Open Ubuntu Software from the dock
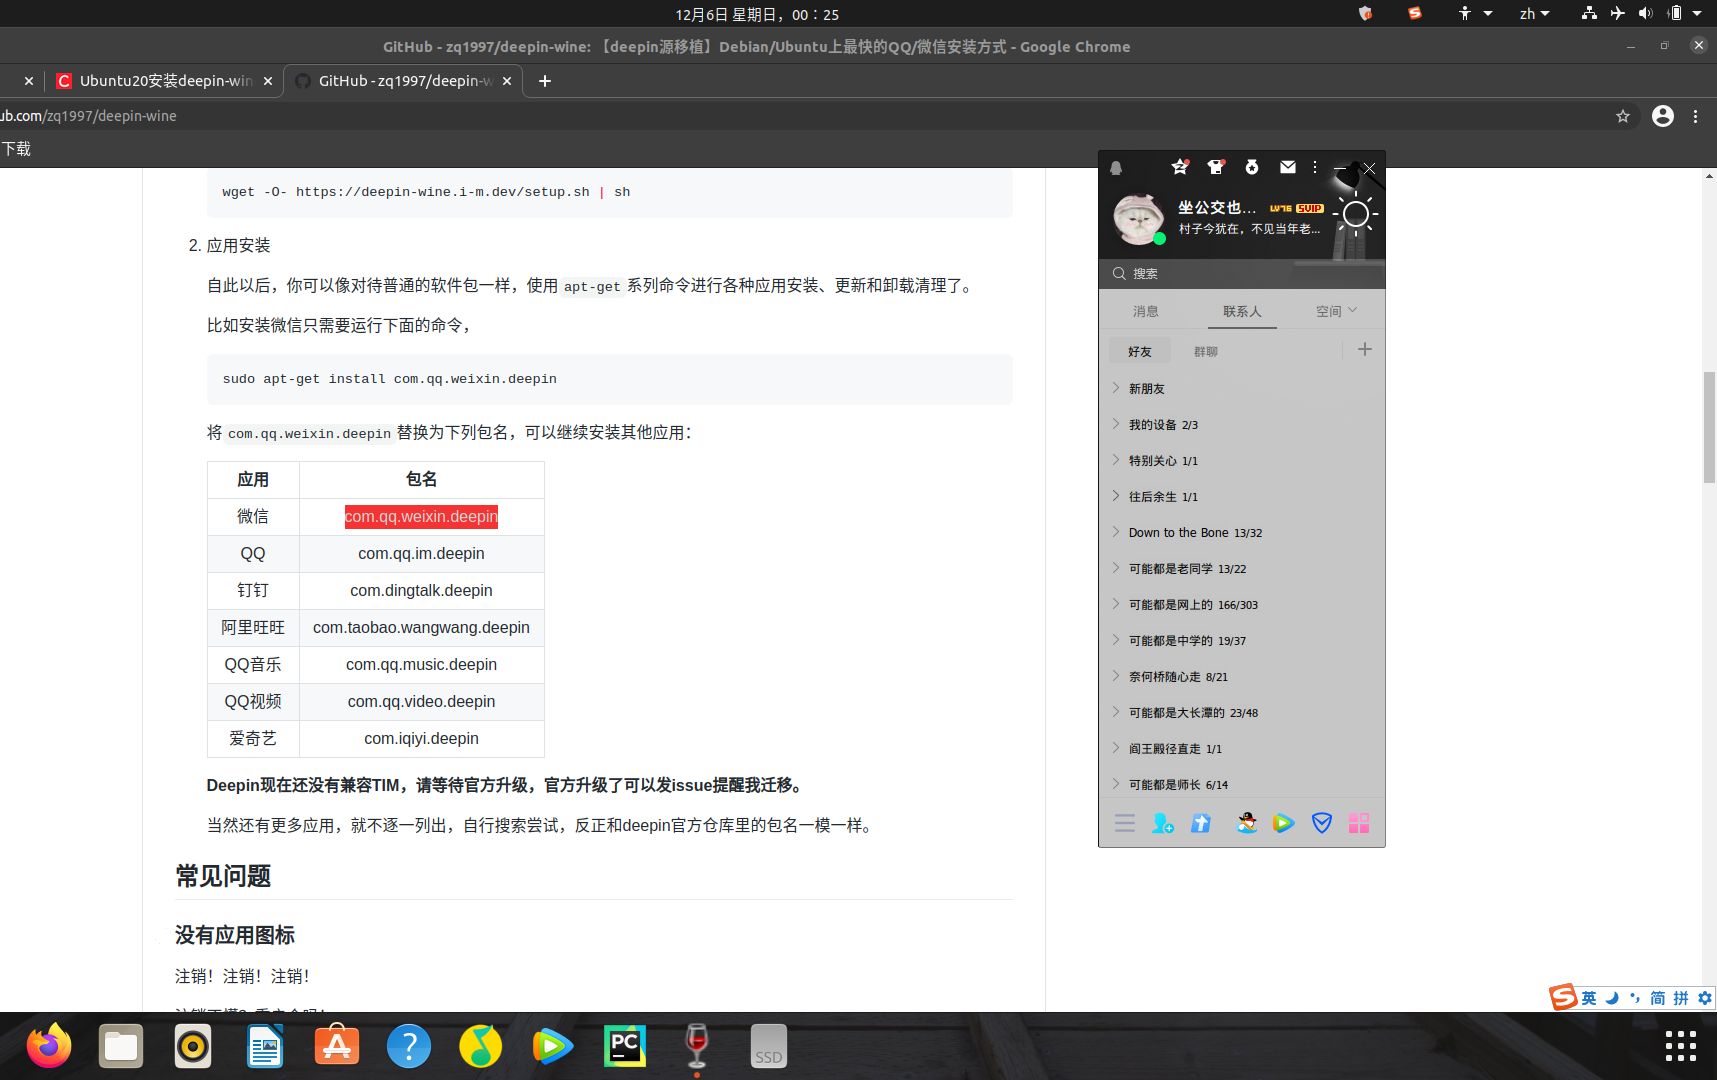 pyautogui.click(x=337, y=1046)
